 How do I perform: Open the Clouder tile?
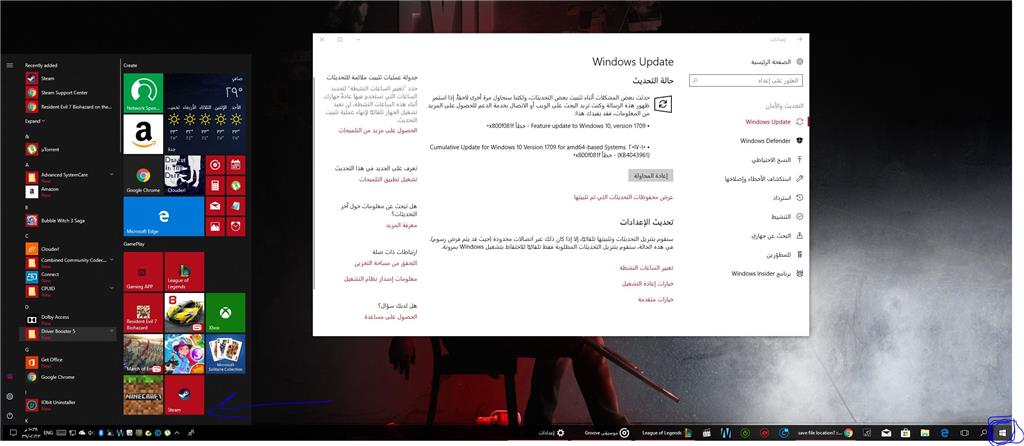(x=184, y=175)
